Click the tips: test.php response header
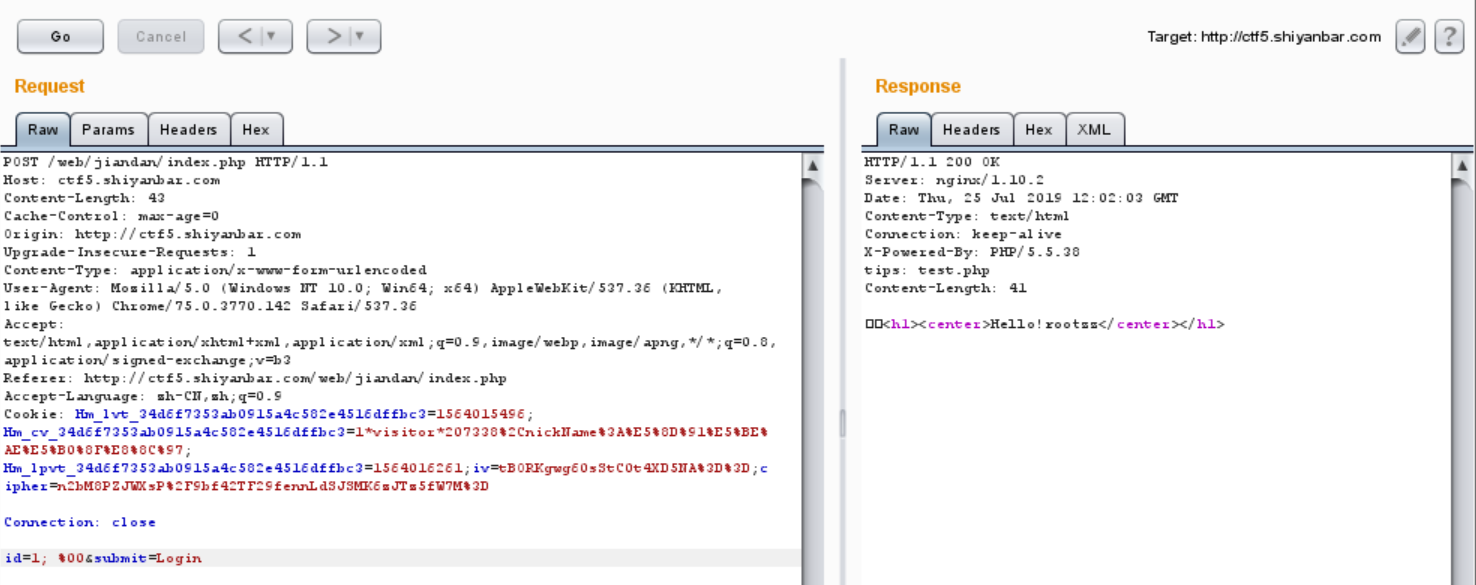The image size is (1476, 585). 927,270
